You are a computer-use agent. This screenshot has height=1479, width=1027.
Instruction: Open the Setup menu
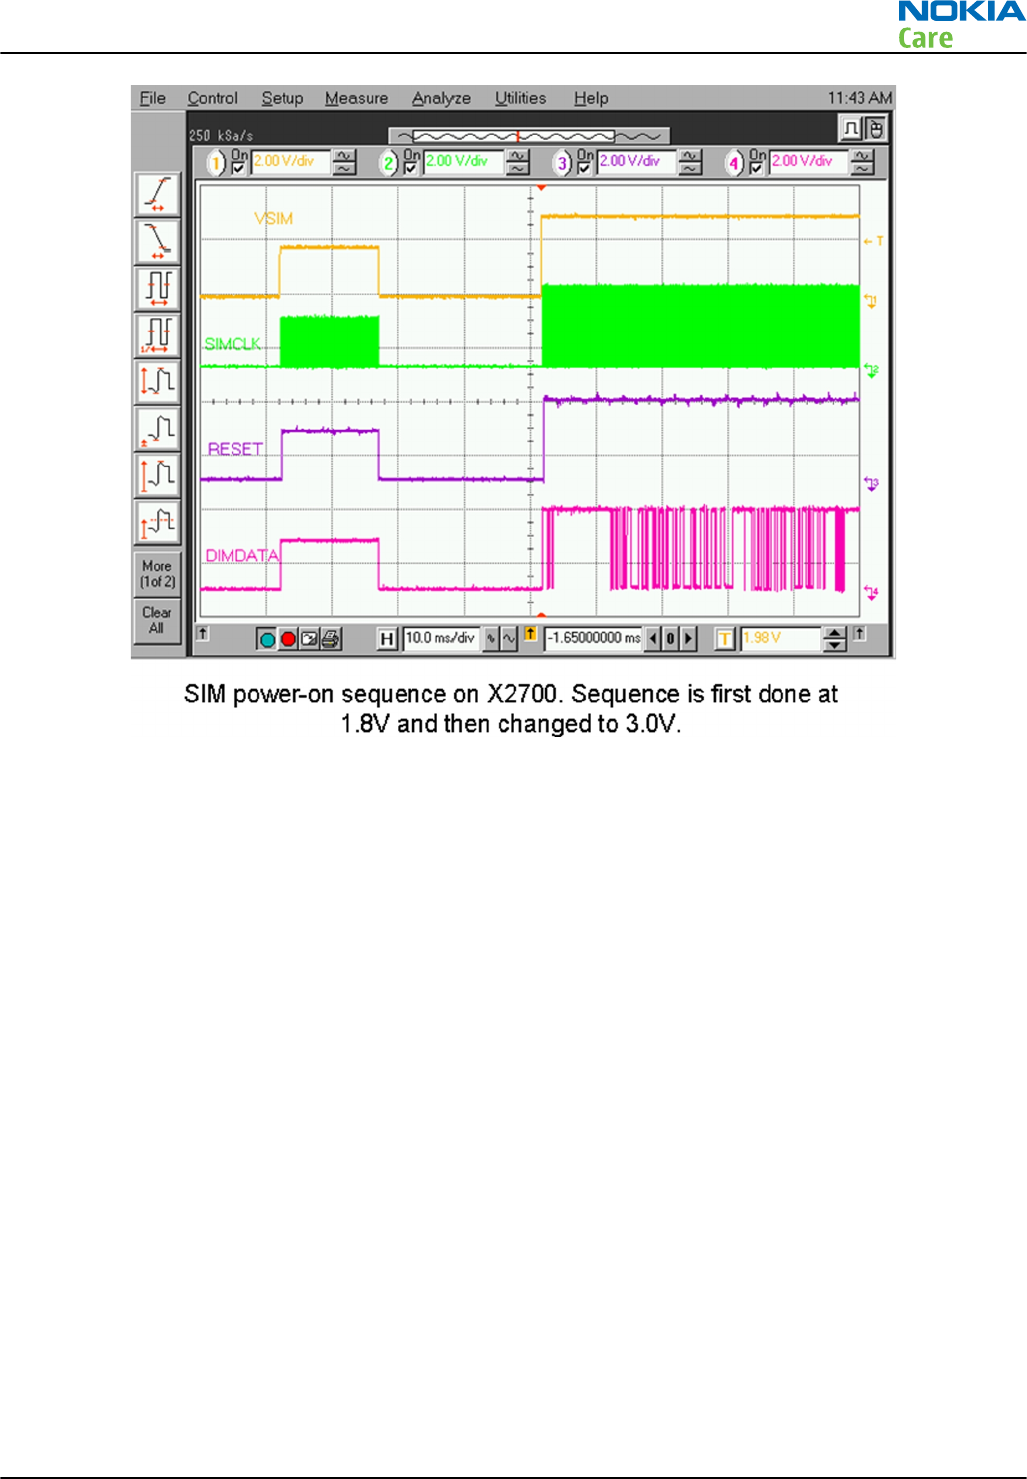pos(282,98)
